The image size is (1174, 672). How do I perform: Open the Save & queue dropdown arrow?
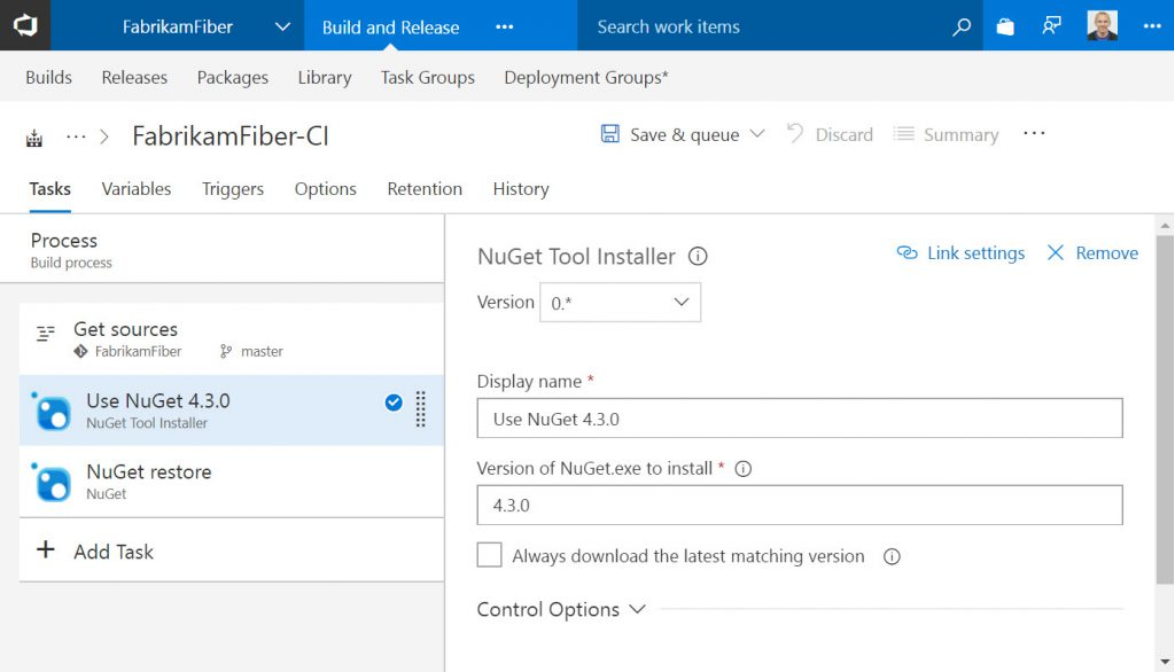pos(757,134)
